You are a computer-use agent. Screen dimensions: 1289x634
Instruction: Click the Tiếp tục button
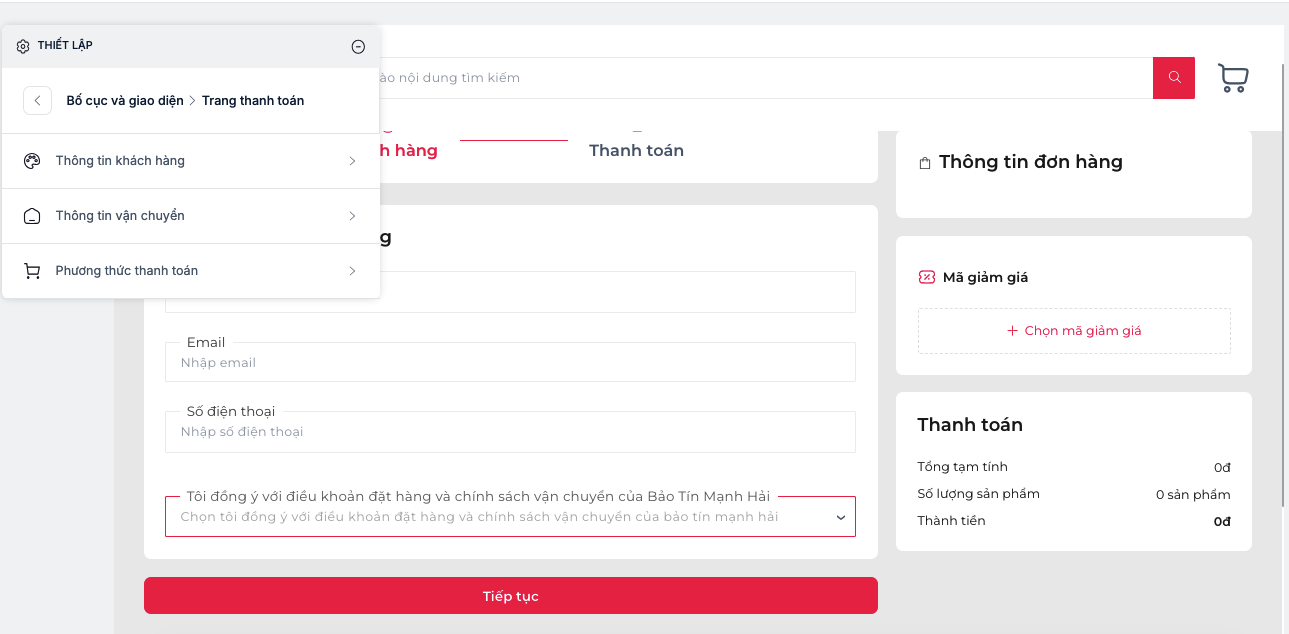pyautogui.click(x=511, y=595)
